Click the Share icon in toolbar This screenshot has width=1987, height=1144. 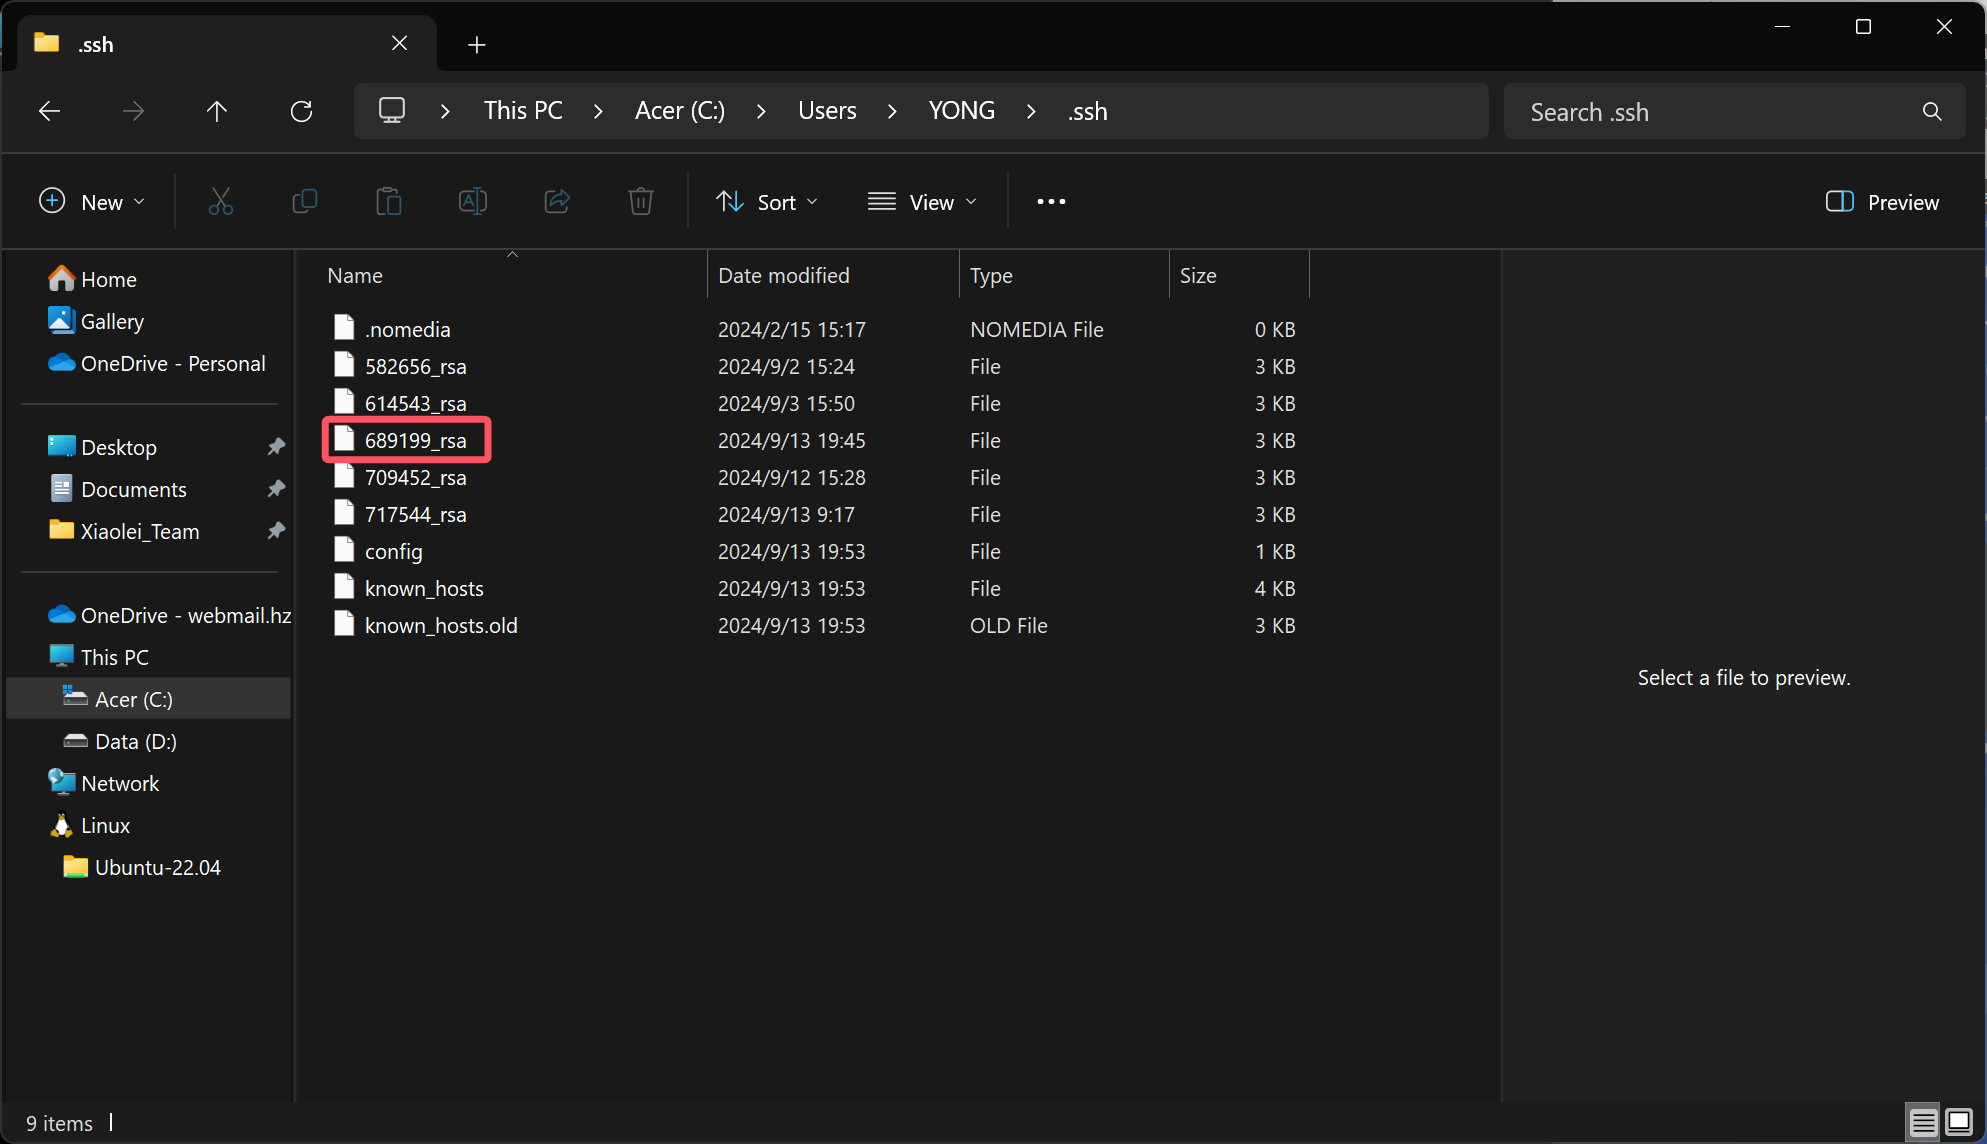[x=557, y=202]
